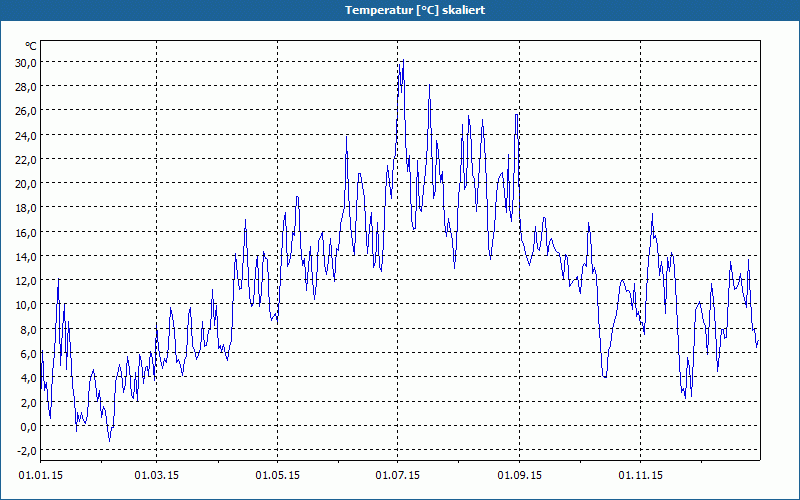Click the 01.03.15 date label
Viewport: 800px width, 500px height.
click(157, 476)
